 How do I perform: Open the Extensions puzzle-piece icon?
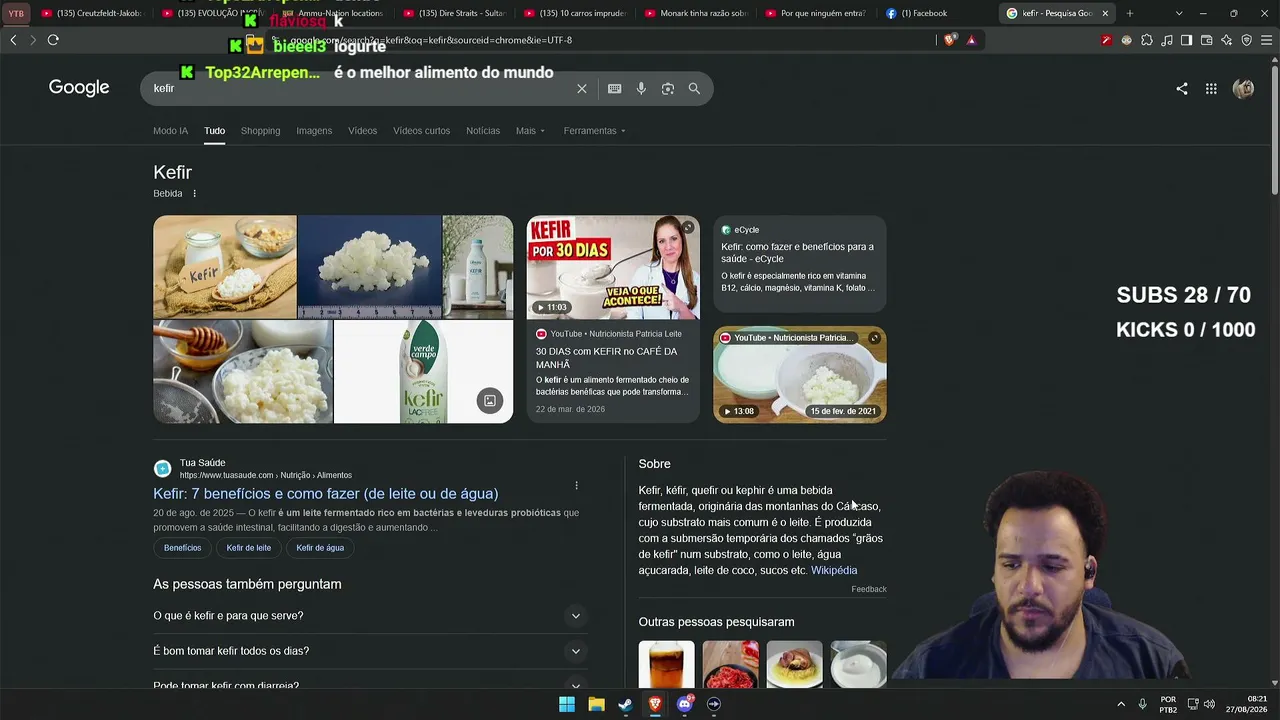pos(1147,40)
